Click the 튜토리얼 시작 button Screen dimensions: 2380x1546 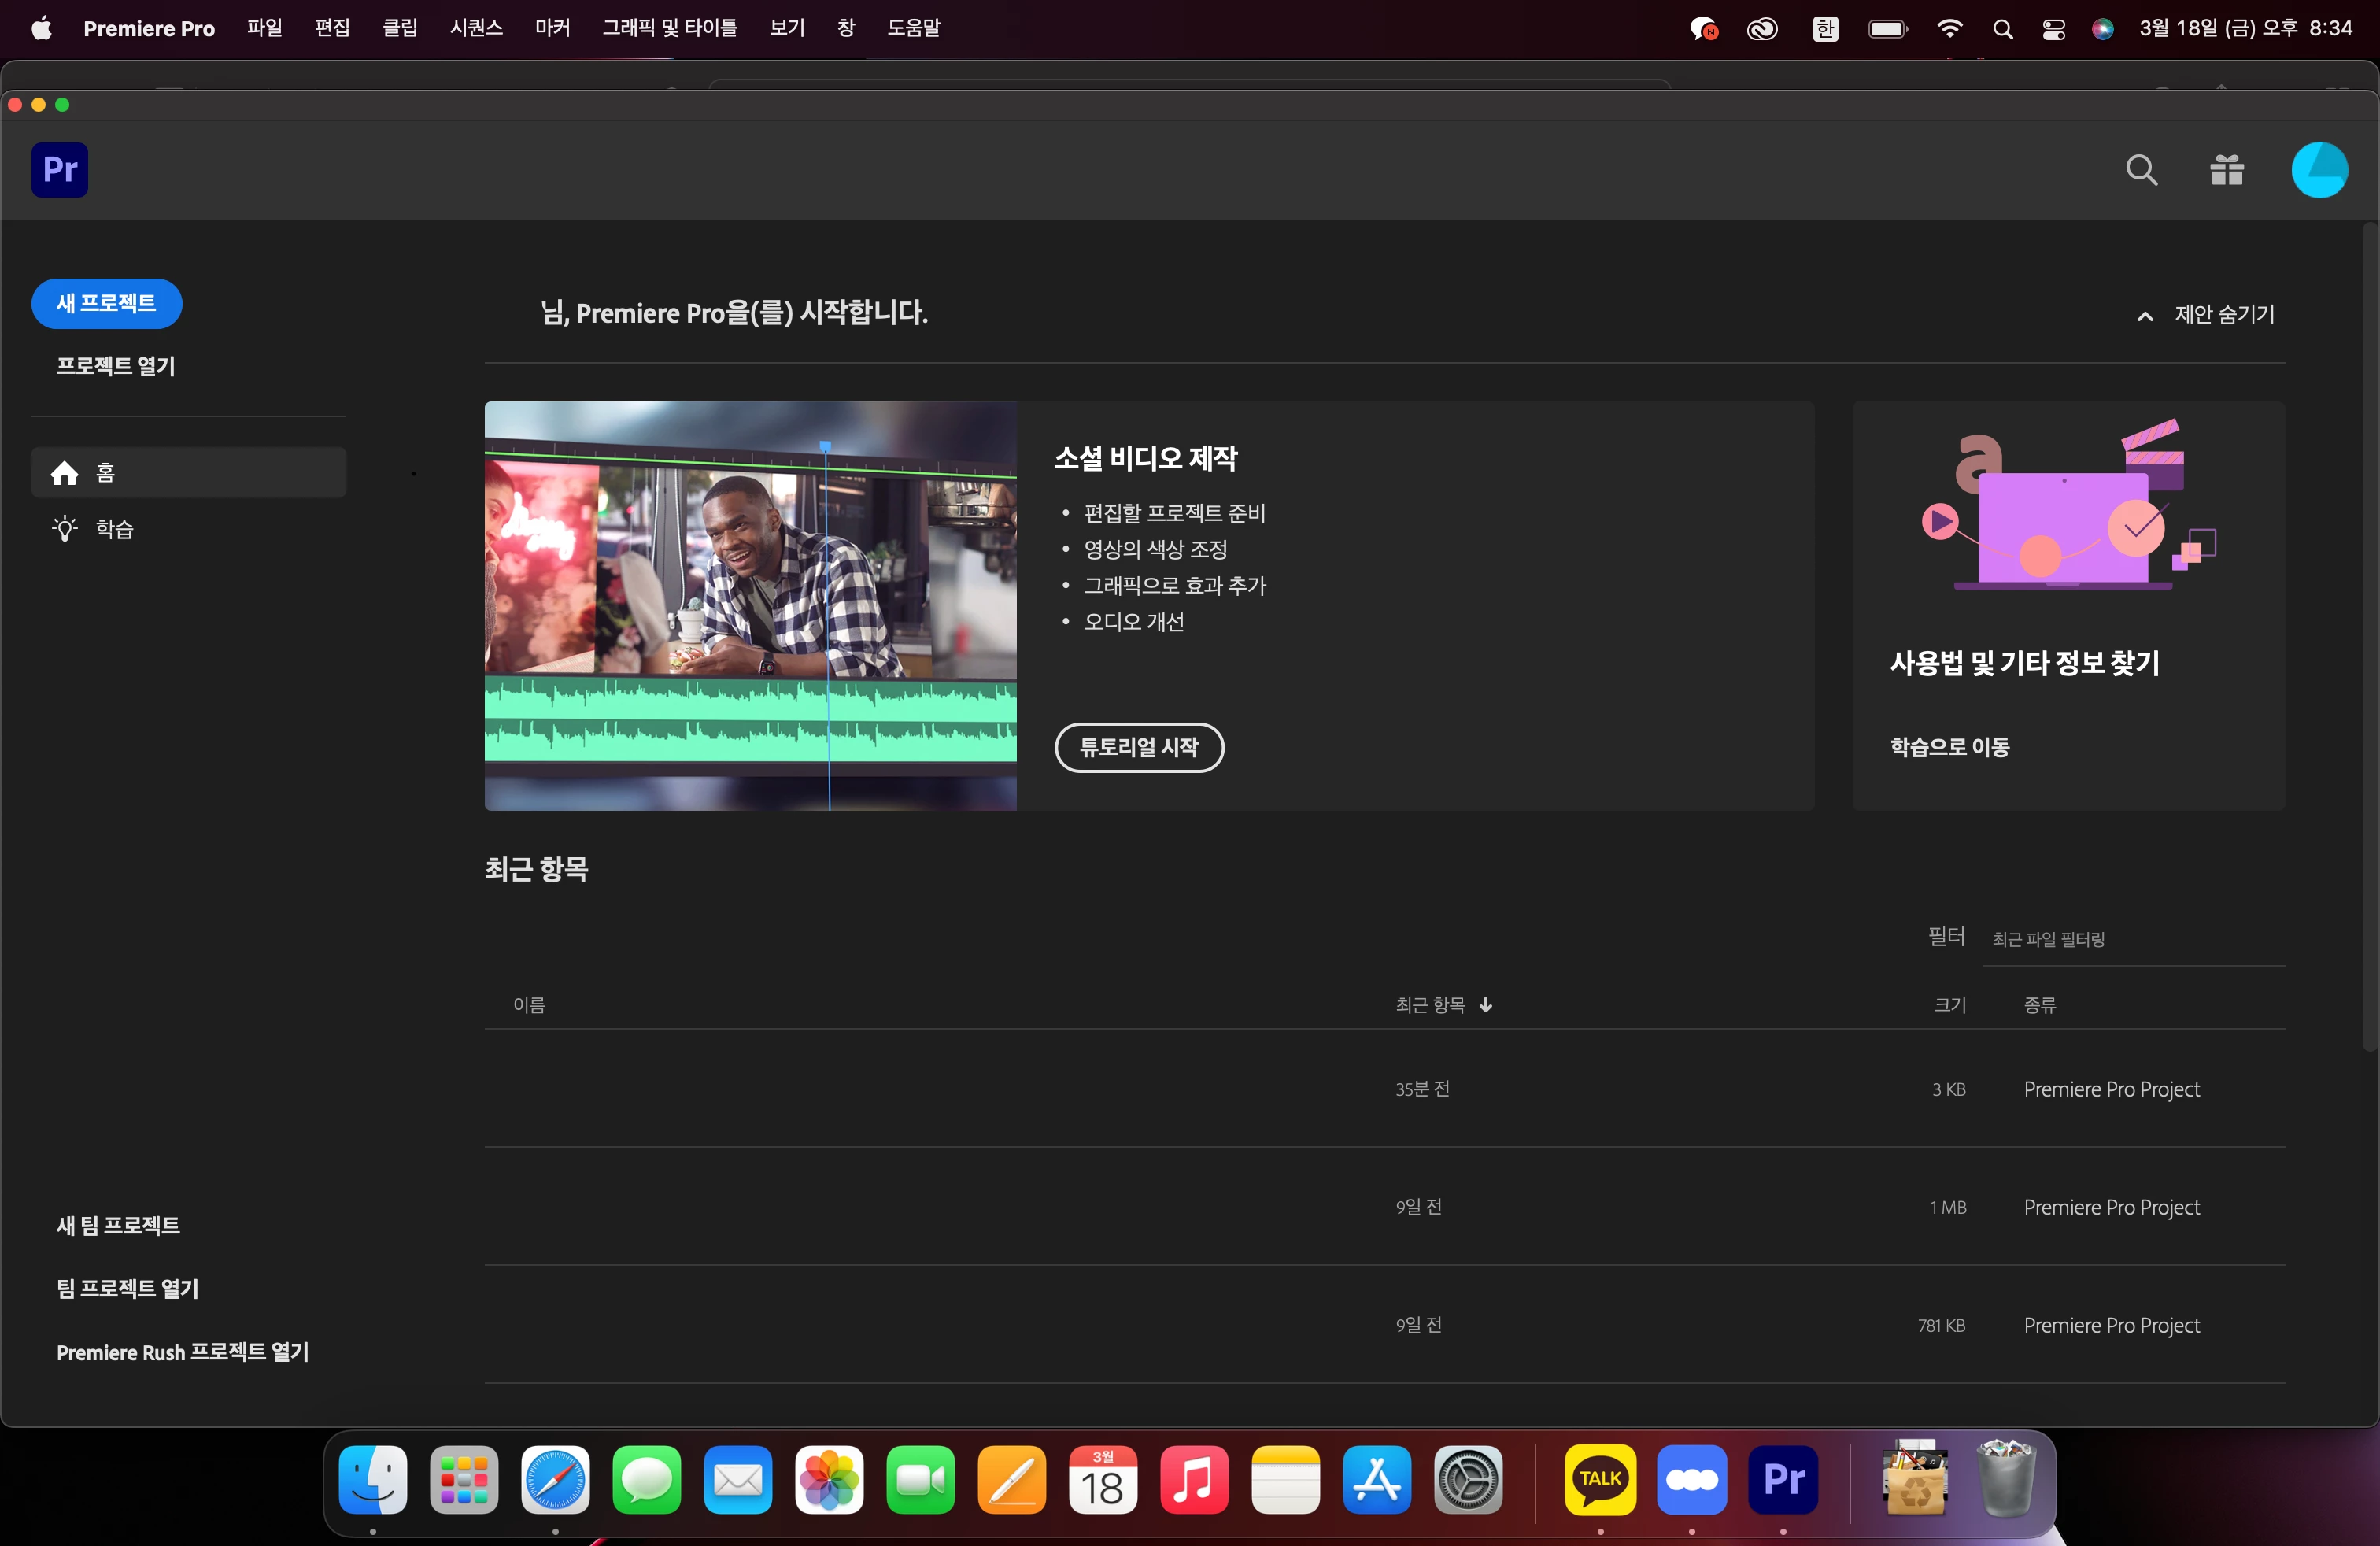pyautogui.click(x=1139, y=747)
